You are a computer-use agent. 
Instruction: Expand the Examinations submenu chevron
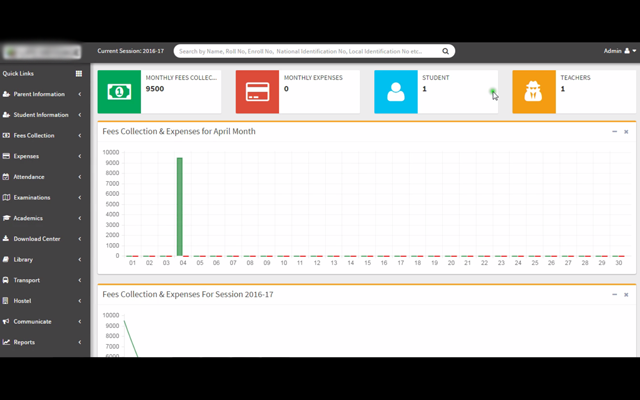(x=80, y=197)
